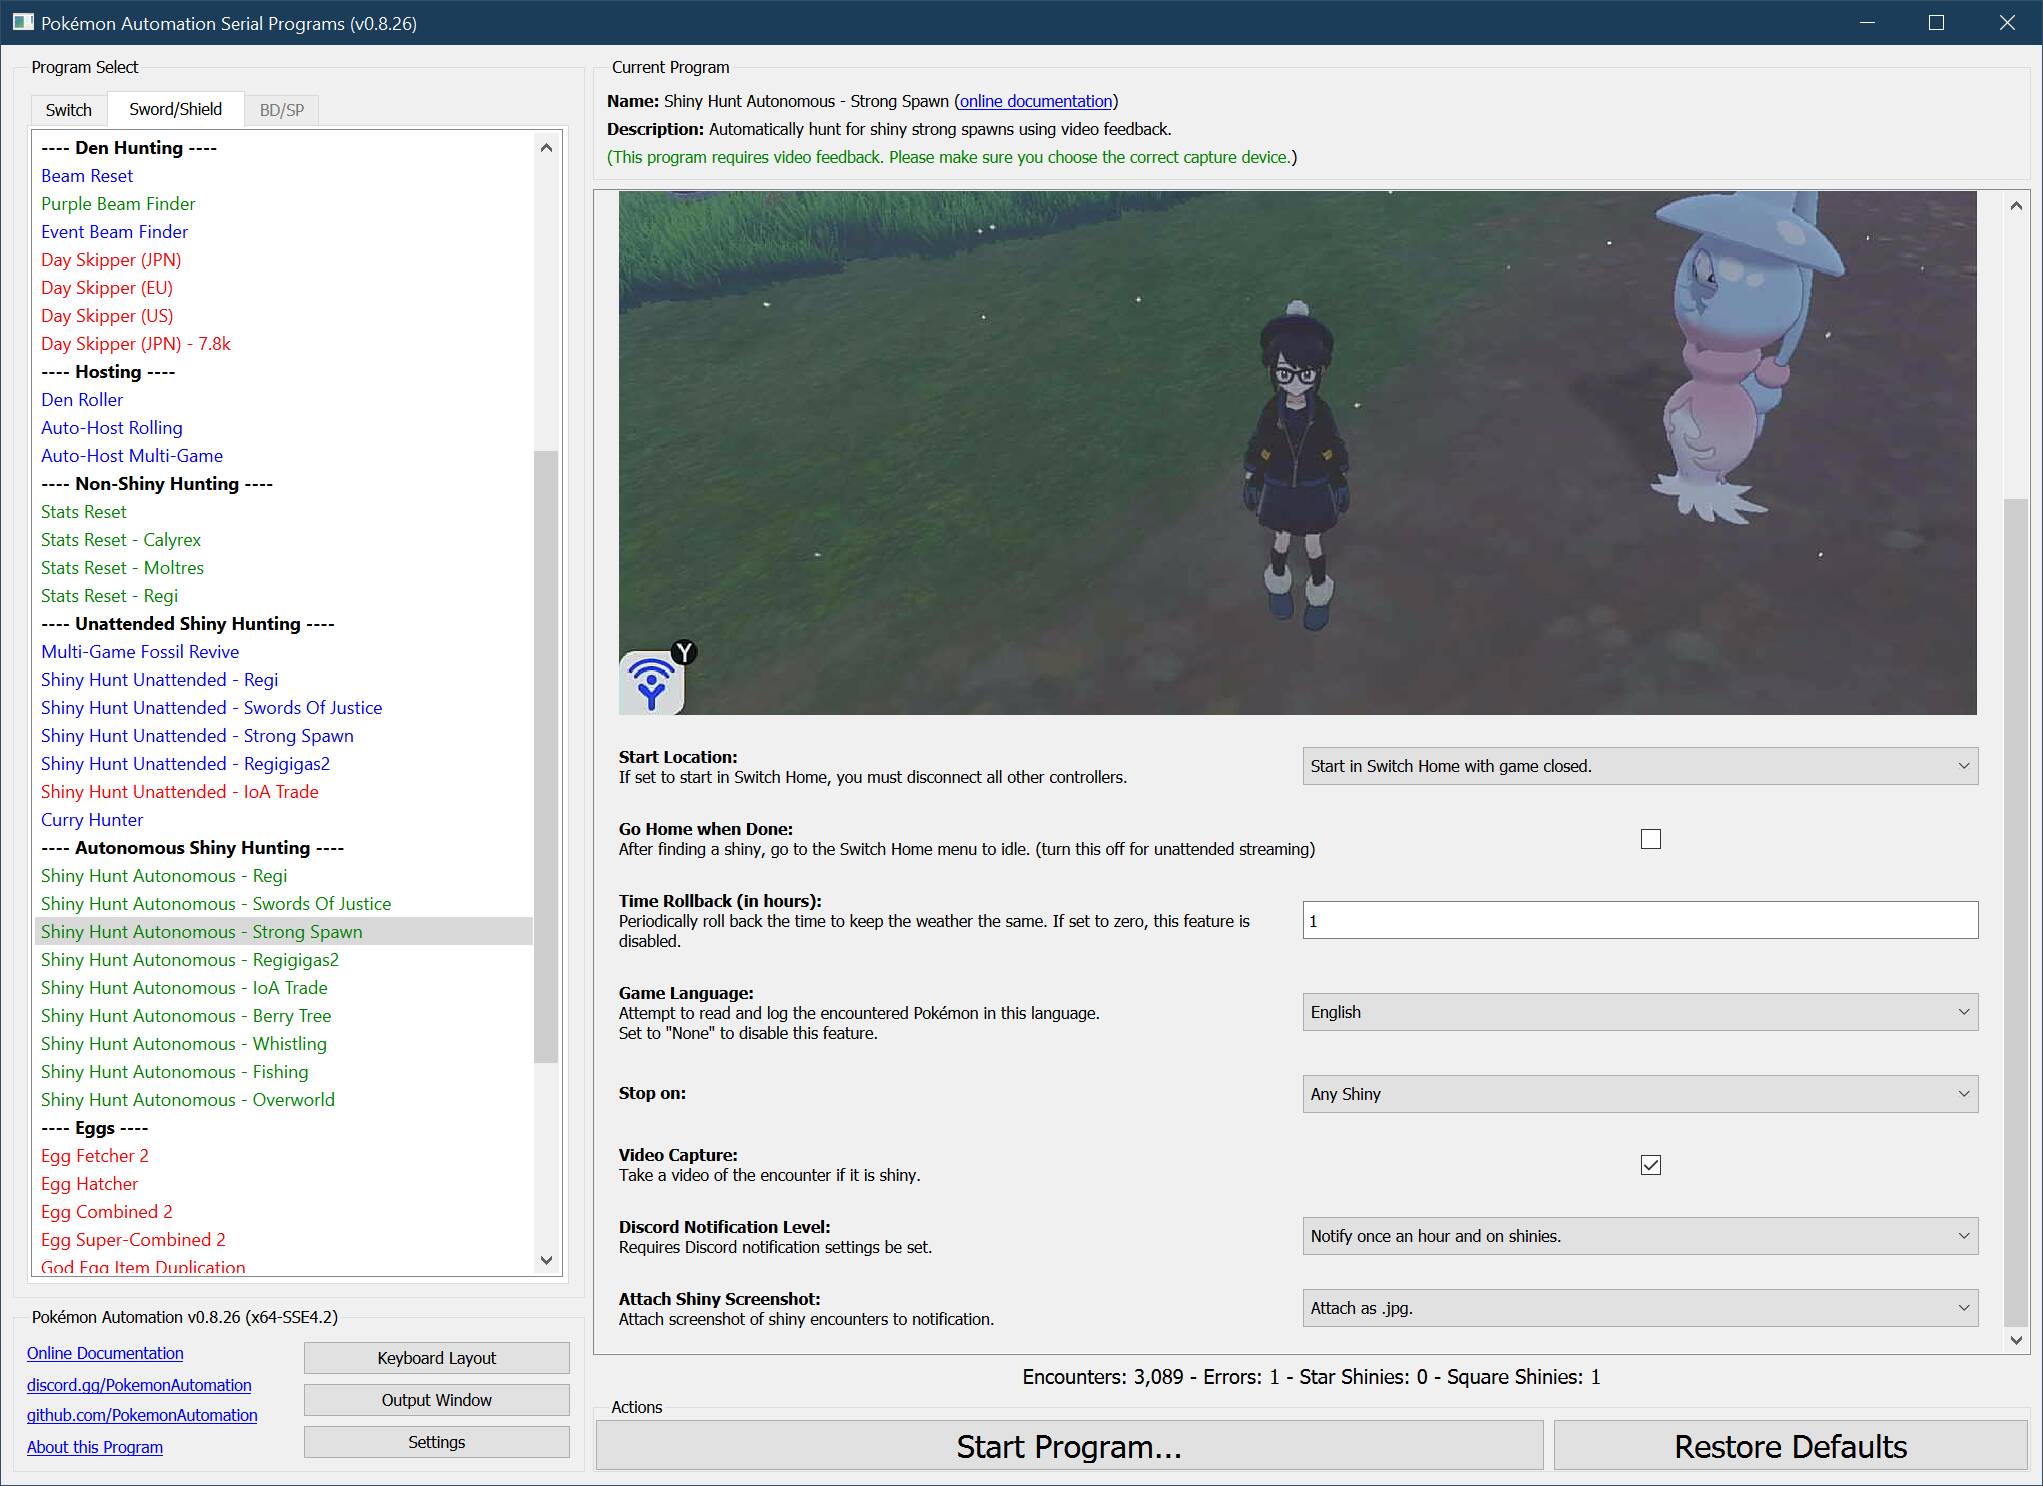Click the Time Rollback hours field

point(1639,920)
